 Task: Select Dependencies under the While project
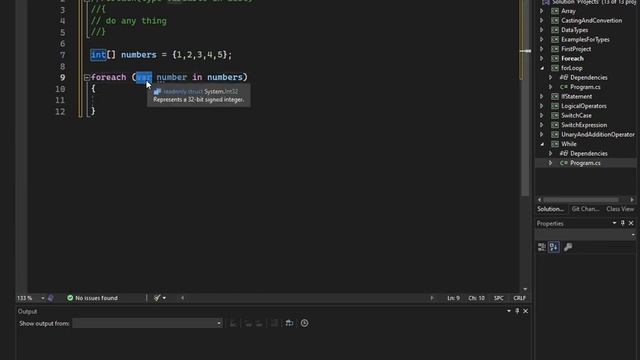point(589,153)
